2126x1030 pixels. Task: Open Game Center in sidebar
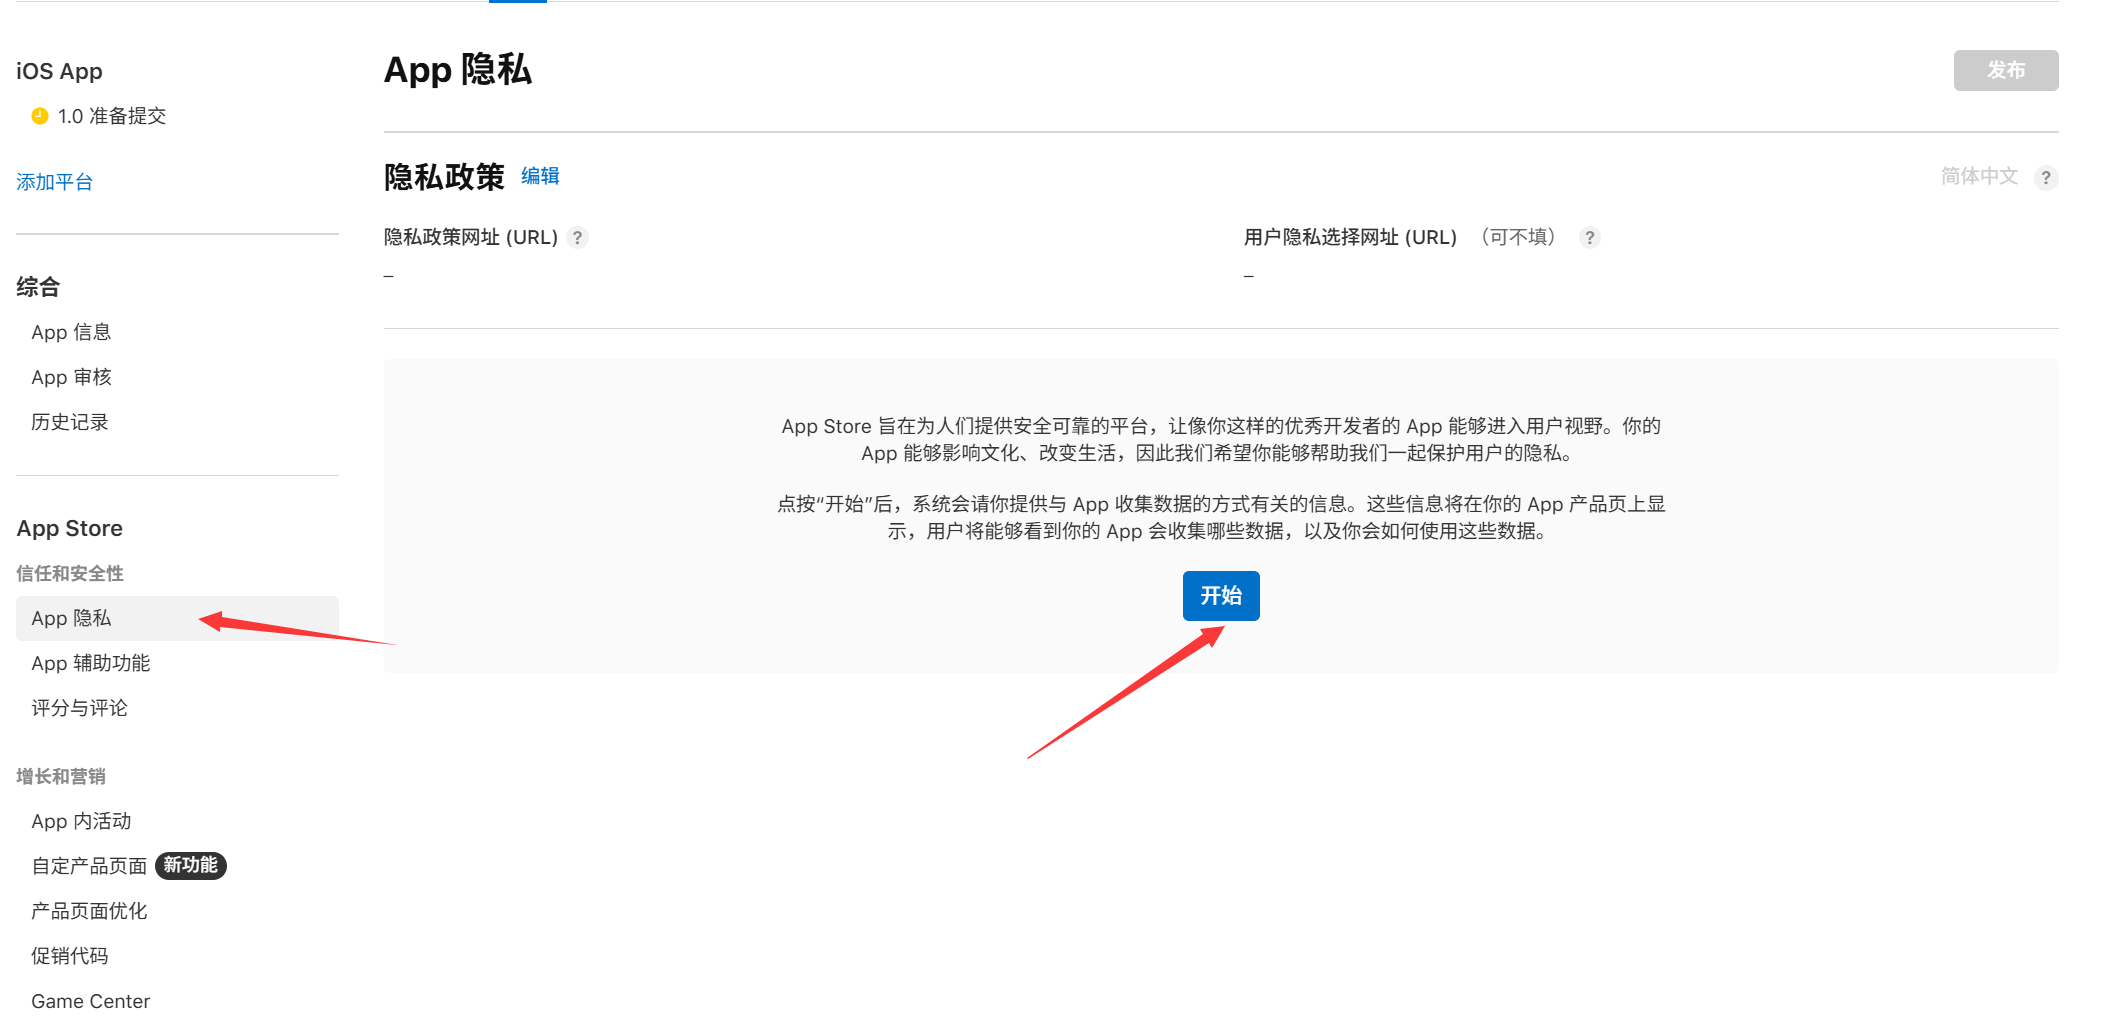[90, 1001]
